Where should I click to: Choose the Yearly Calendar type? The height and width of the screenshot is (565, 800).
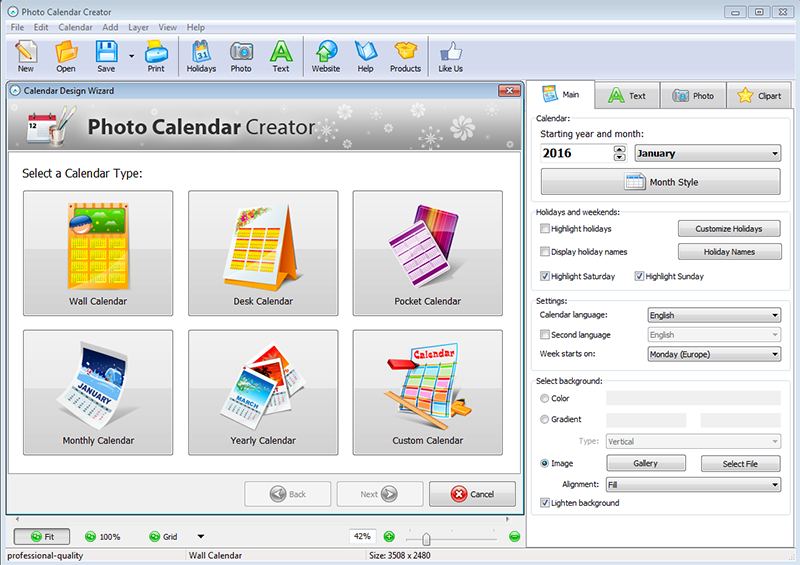tap(263, 392)
